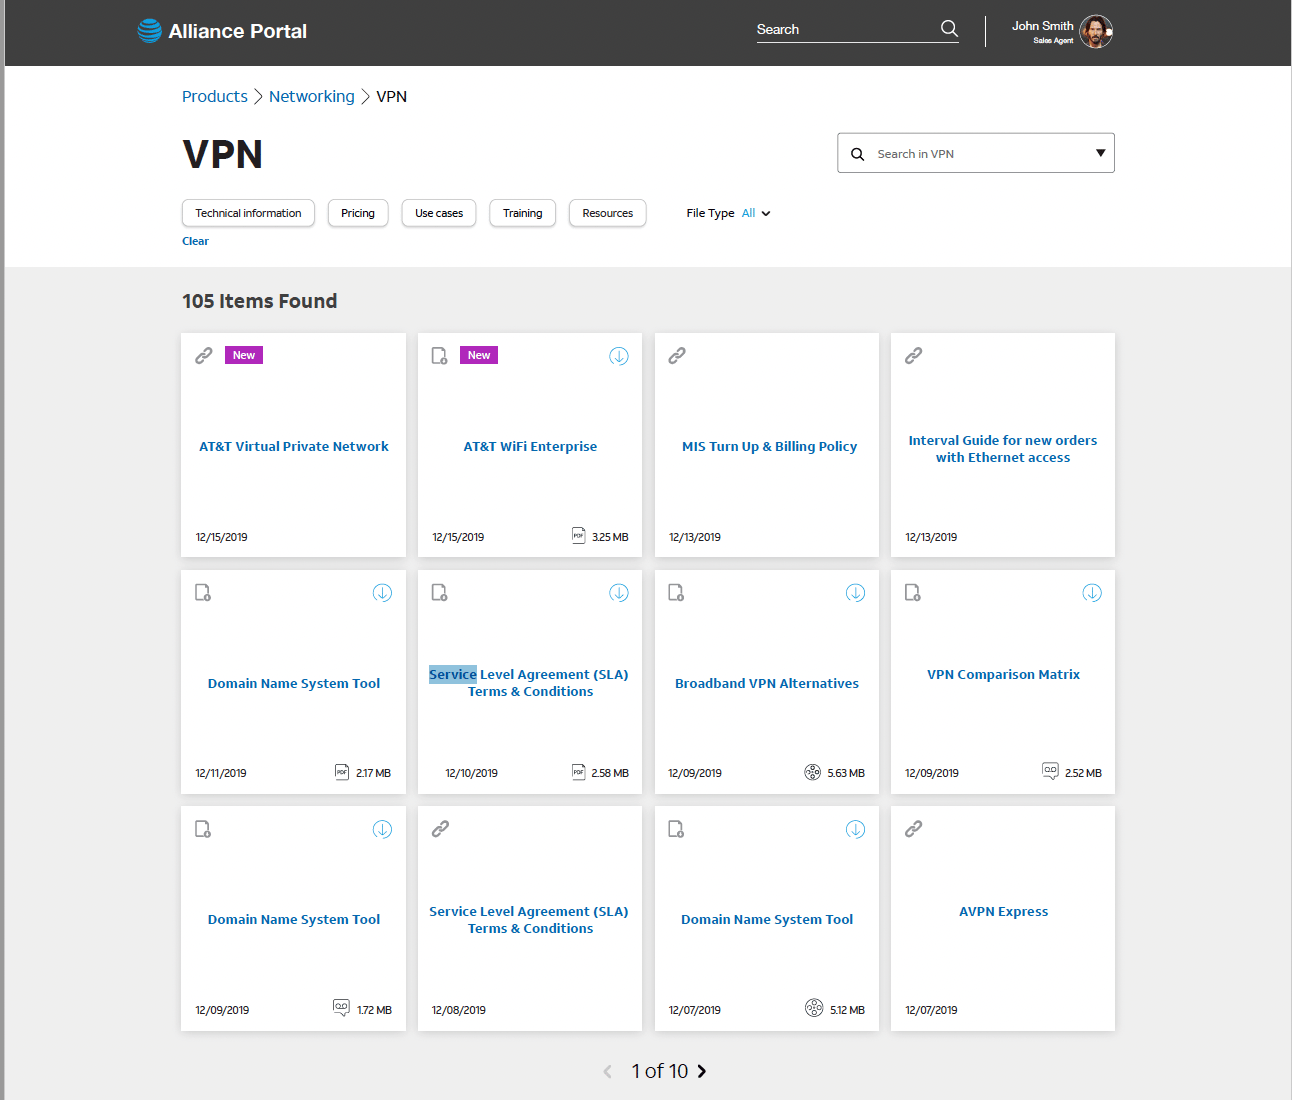Open John Smith's profile avatar
Image resolution: width=1292 pixels, height=1100 pixels.
(x=1096, y=32)
